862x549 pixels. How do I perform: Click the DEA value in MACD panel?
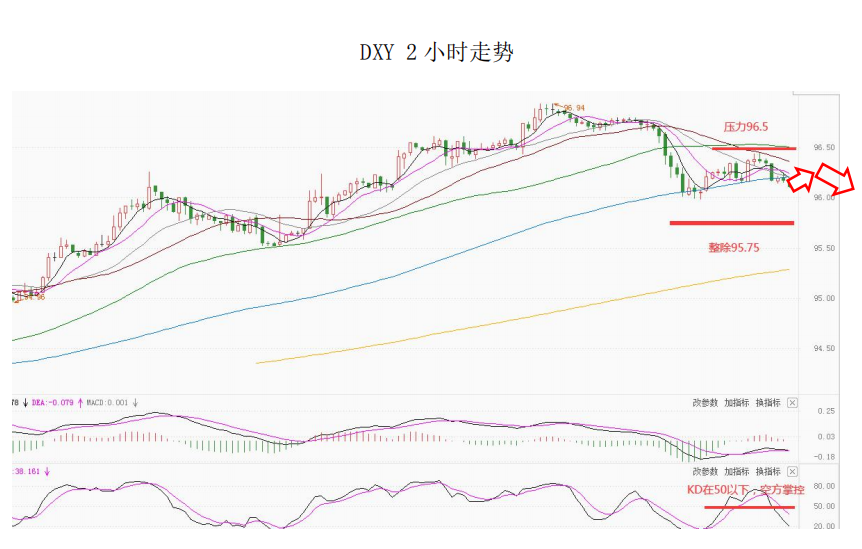tap(43, 403)
